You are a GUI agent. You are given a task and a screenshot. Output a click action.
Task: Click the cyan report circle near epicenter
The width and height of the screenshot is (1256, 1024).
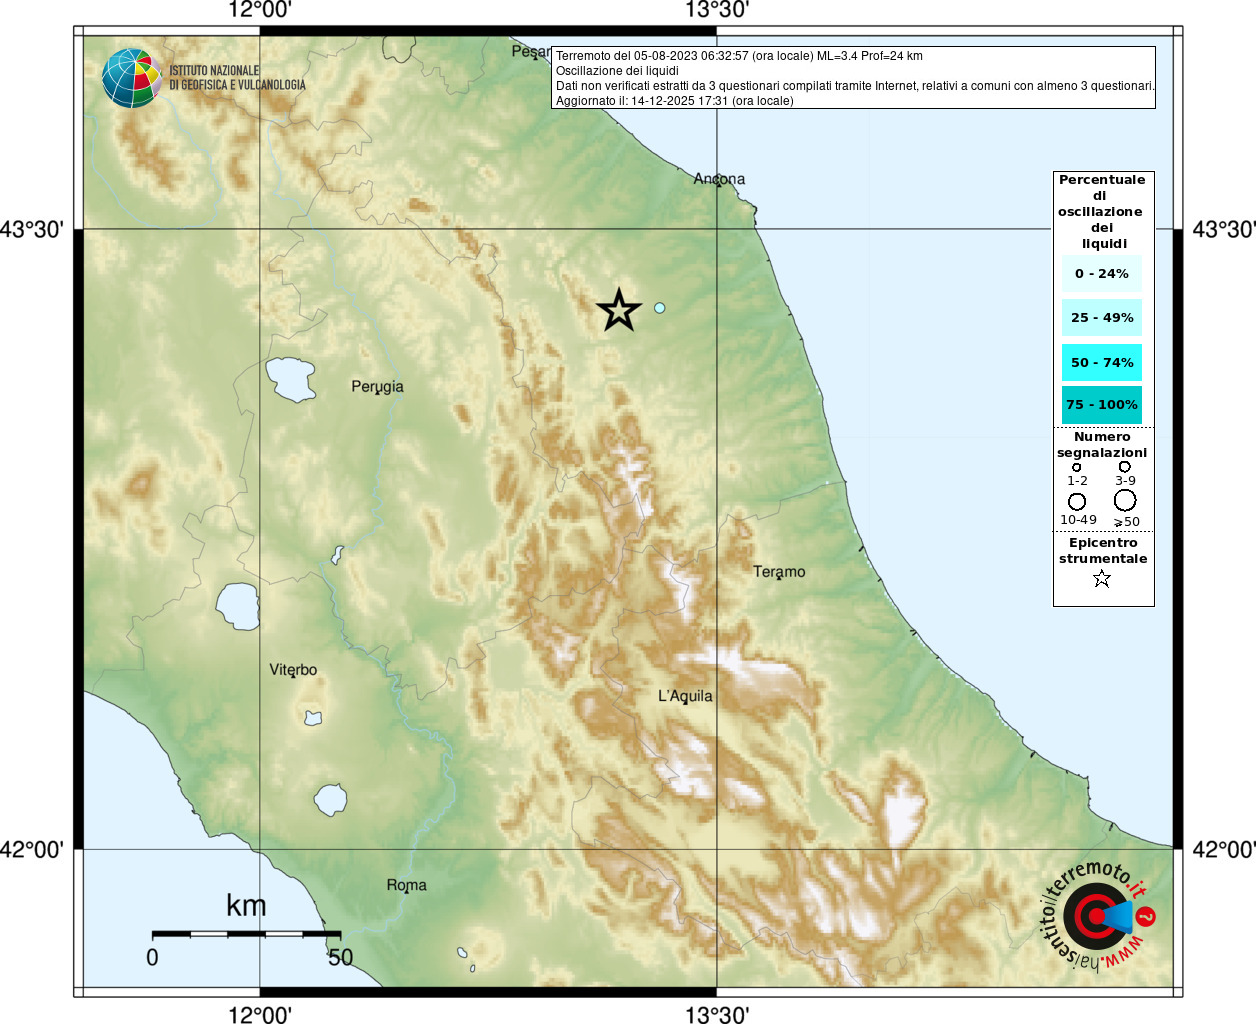point(659,308)
